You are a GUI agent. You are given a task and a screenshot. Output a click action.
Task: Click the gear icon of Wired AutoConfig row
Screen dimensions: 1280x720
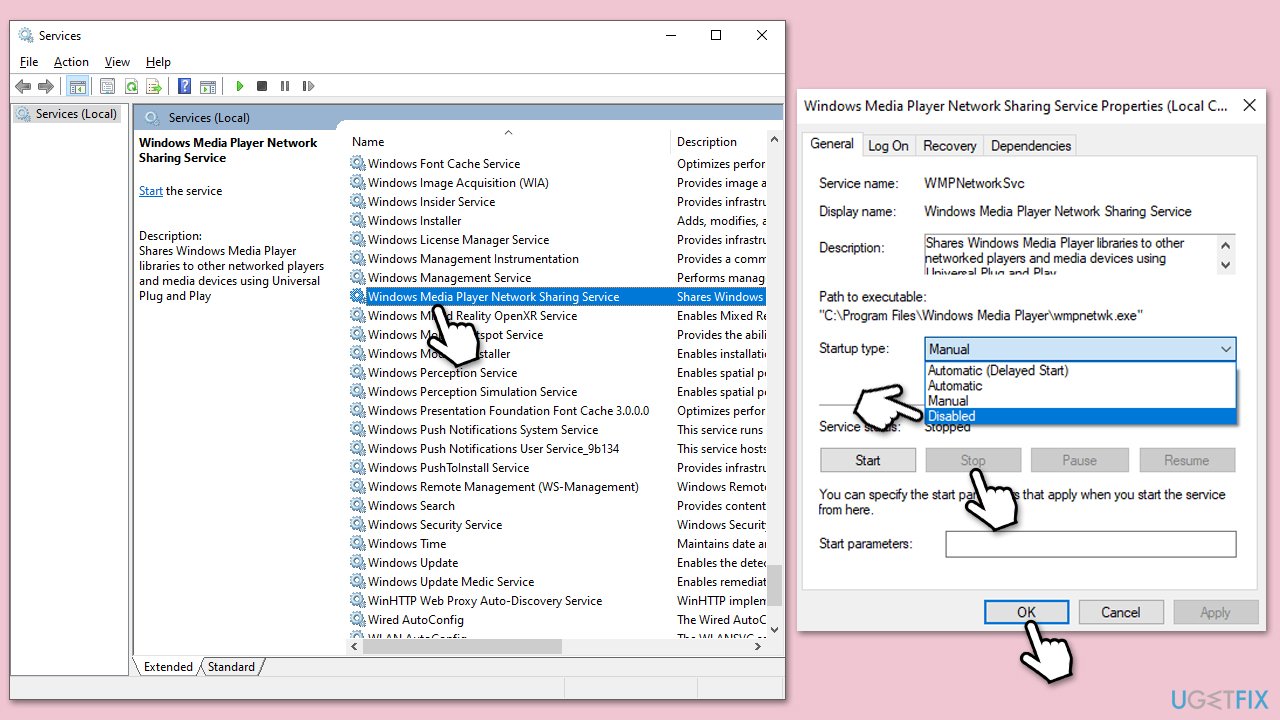click(358, 619)
